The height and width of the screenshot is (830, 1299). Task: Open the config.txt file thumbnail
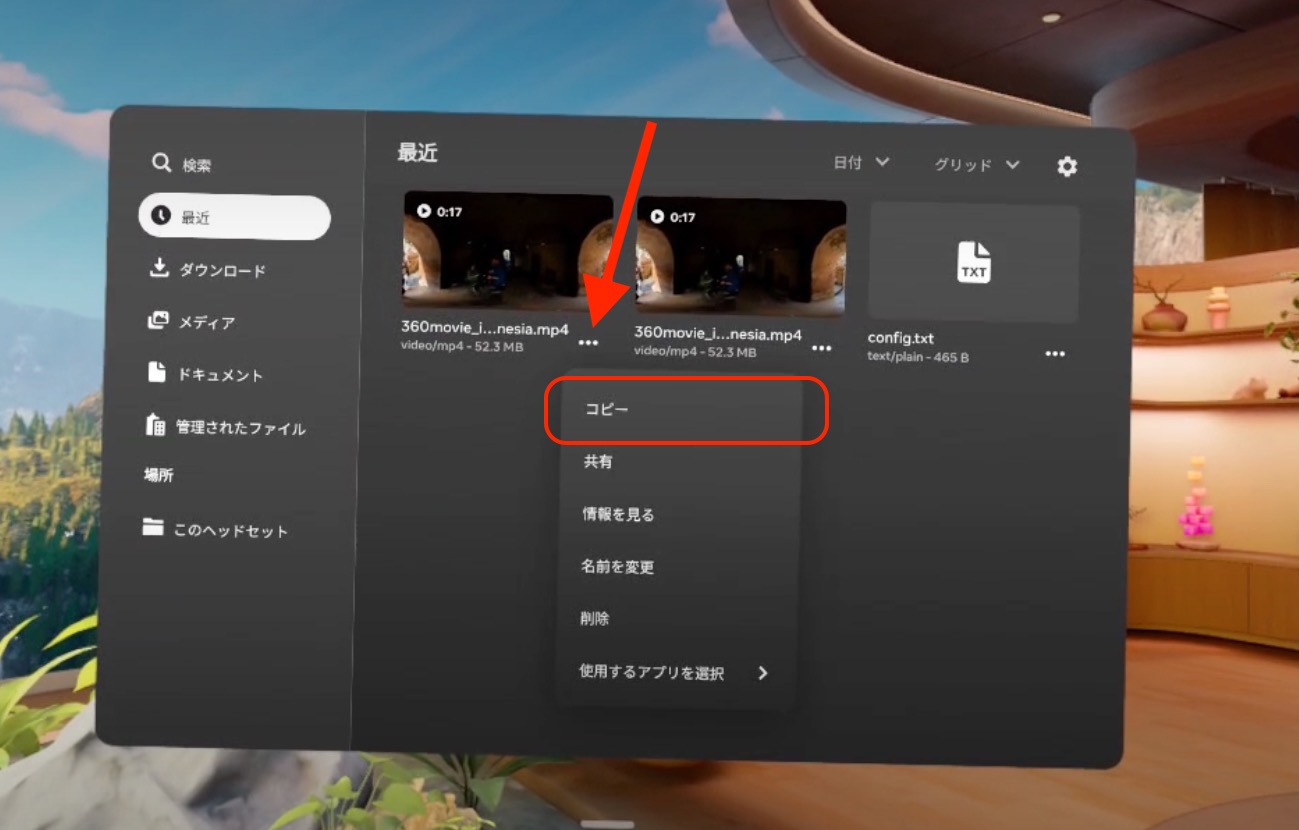point(974,263)
